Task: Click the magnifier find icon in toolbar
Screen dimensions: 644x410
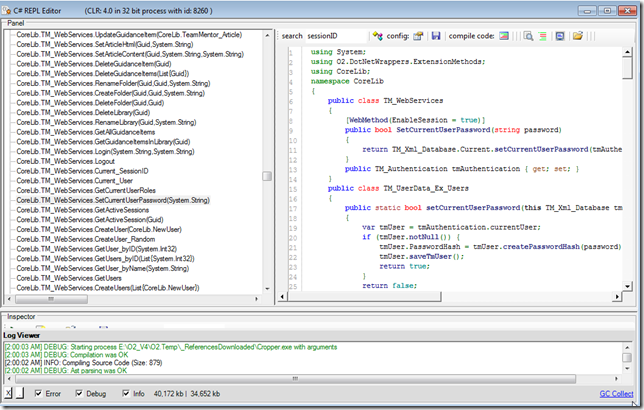Action: click(x=529, y=36)
